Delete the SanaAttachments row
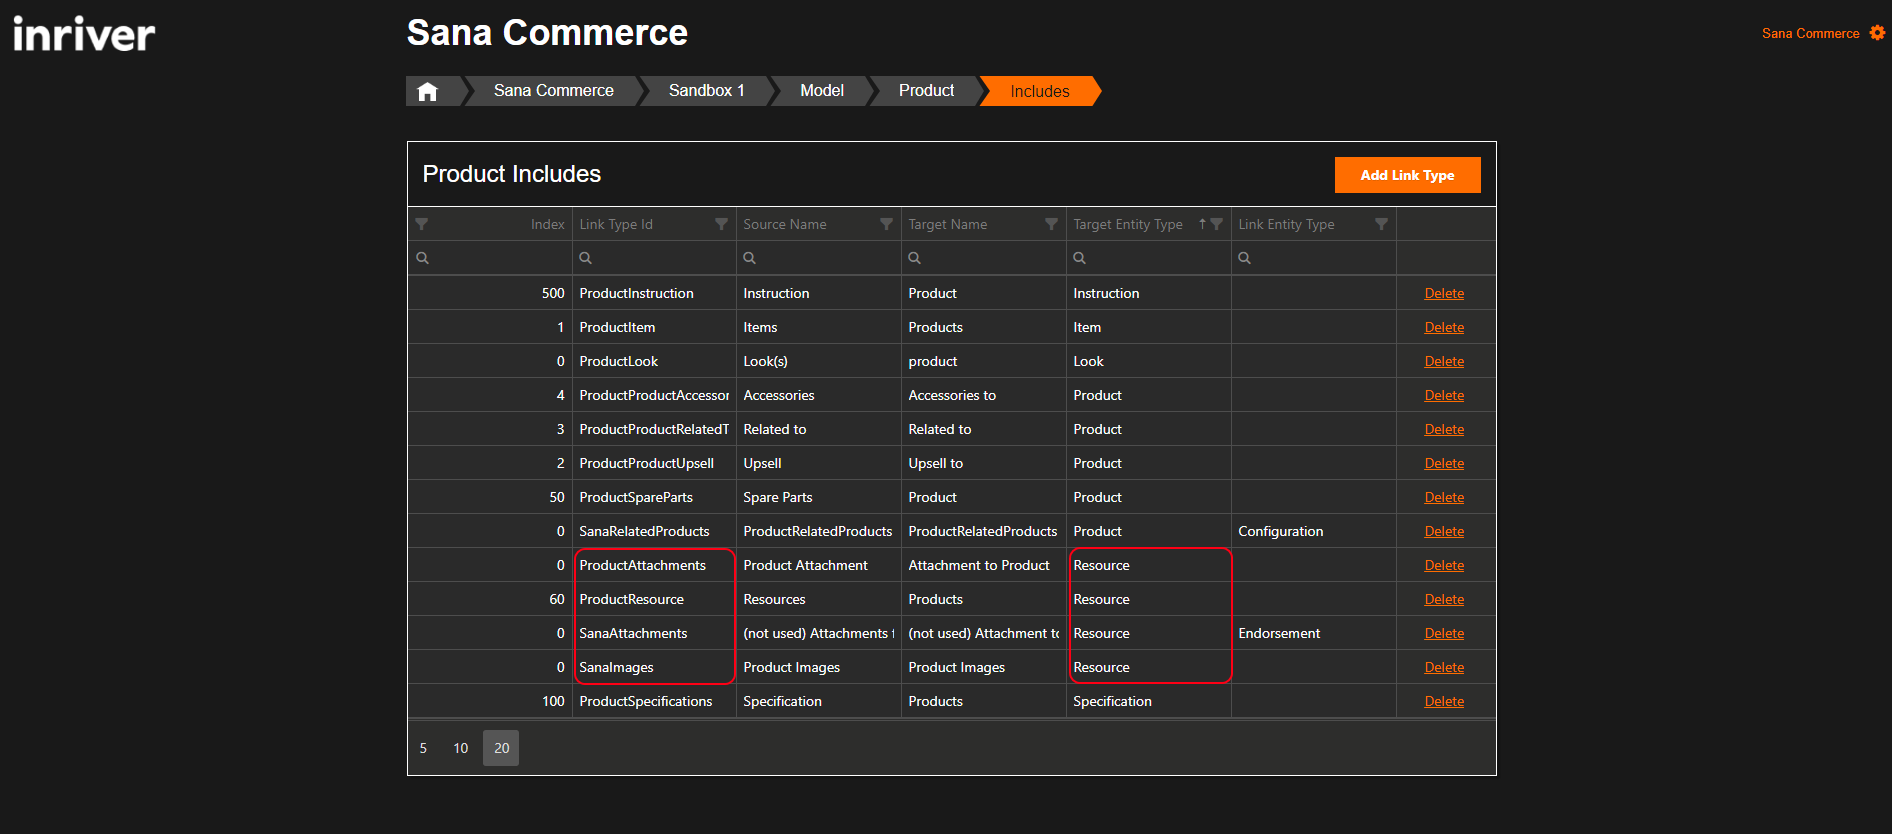The image size is (1892, 834). [x=1444, y=633]
